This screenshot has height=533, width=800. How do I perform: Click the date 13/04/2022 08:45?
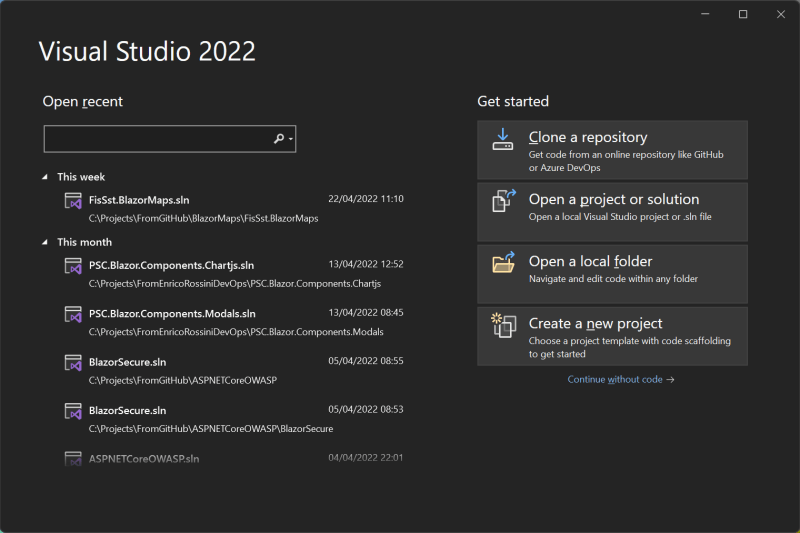coord(366,313)
